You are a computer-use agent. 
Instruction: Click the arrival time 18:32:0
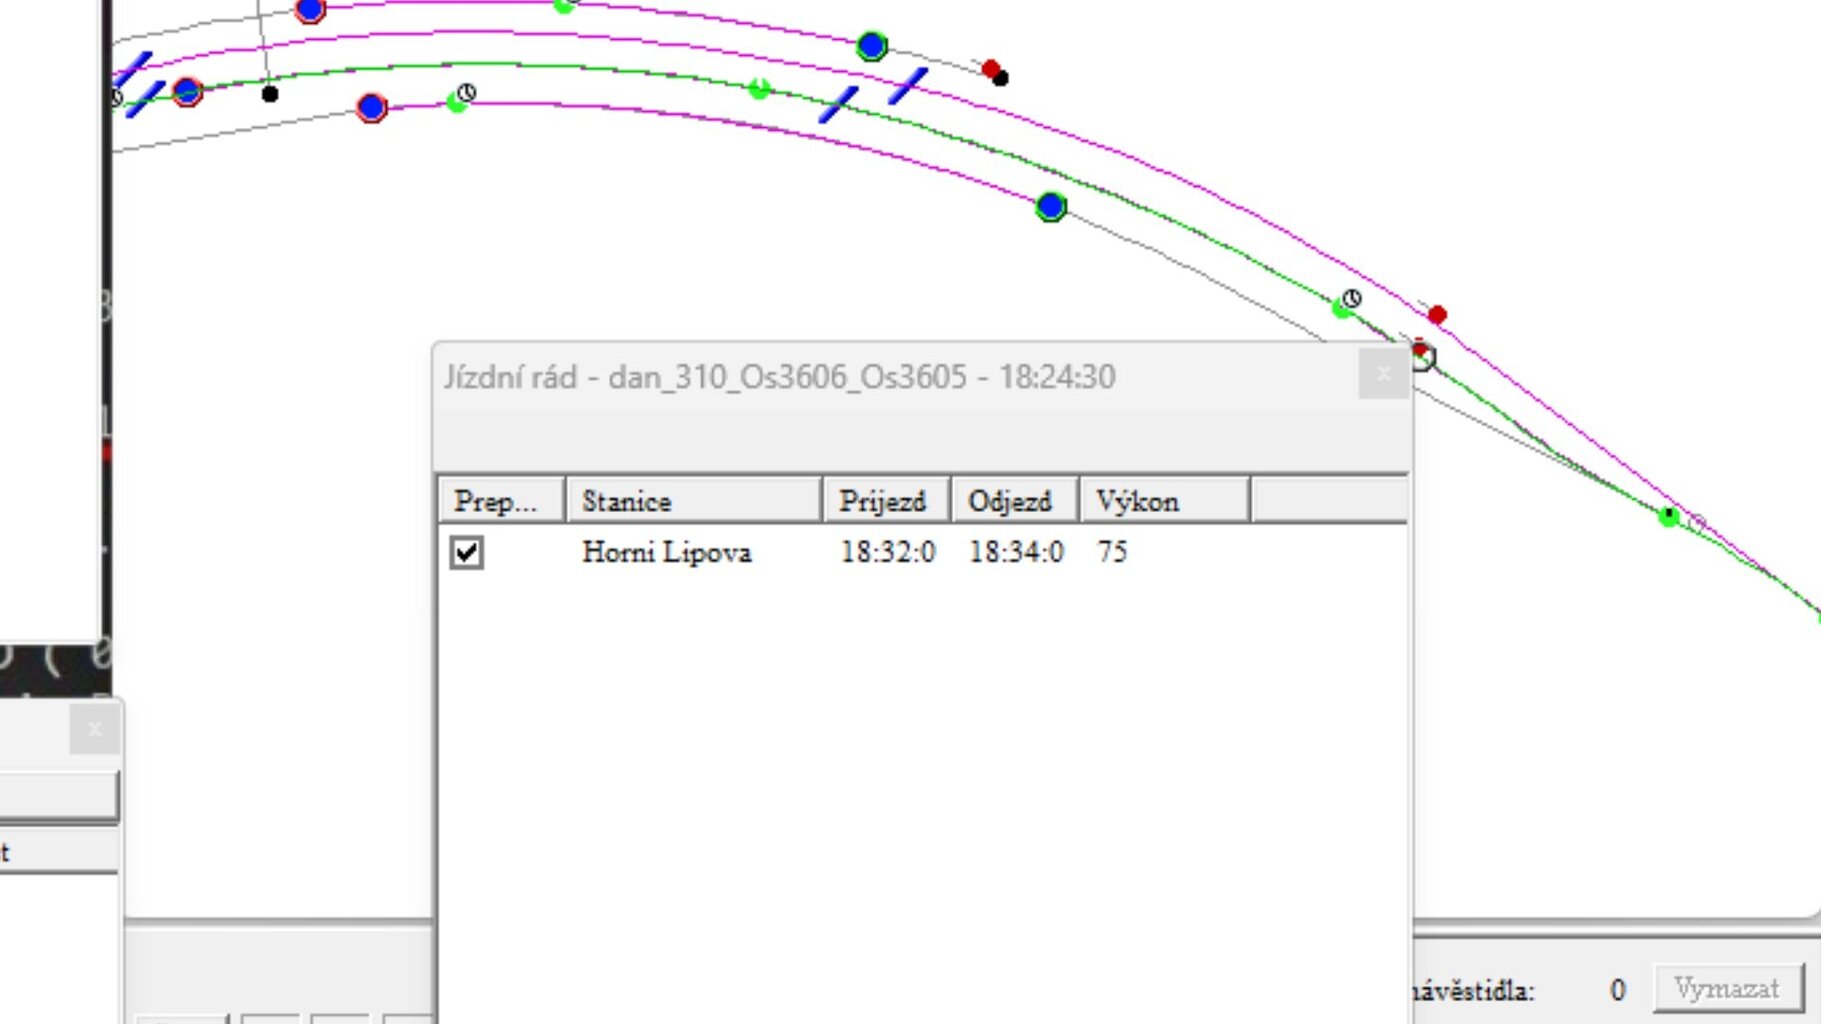point(887,552)
